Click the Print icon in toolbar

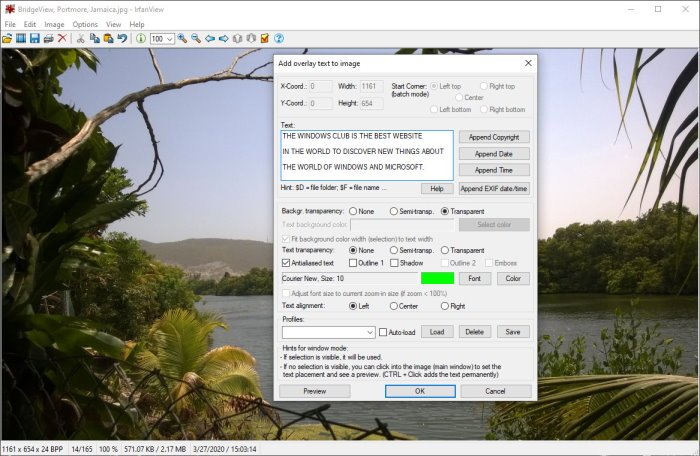point(48,38)
